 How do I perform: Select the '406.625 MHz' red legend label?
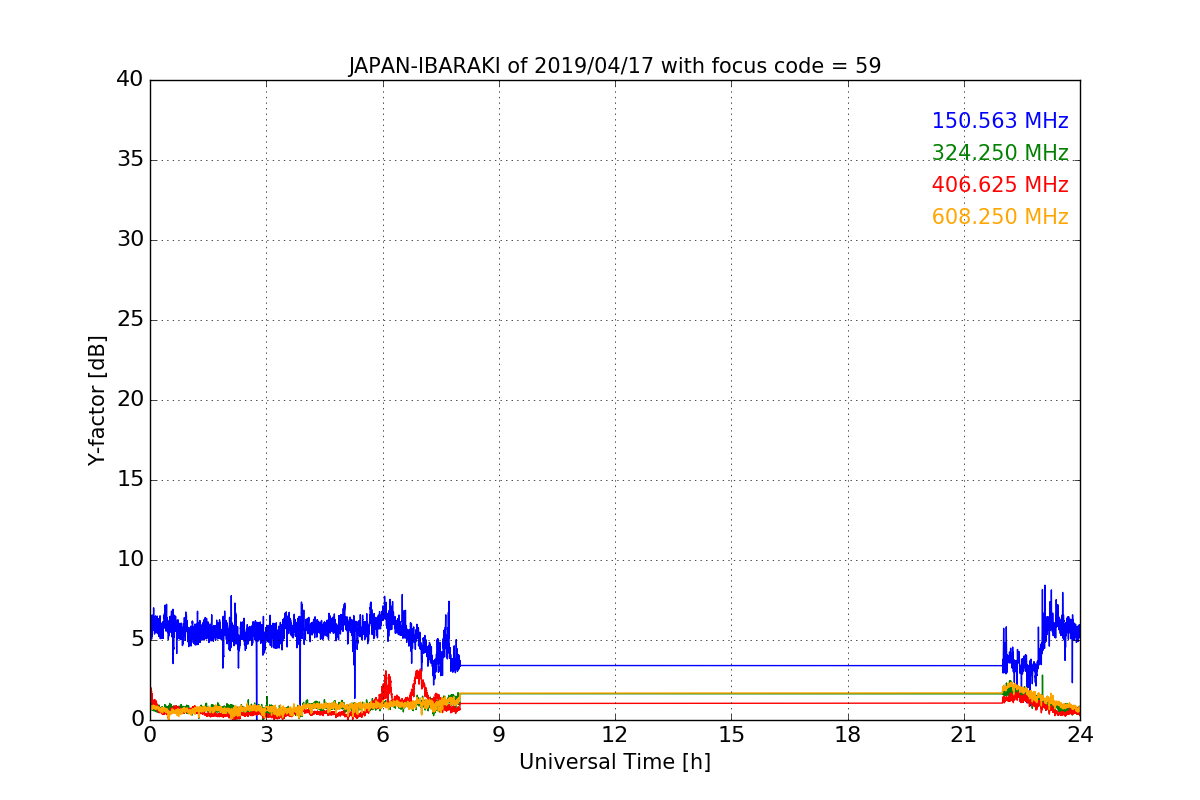click(1000, 185)
